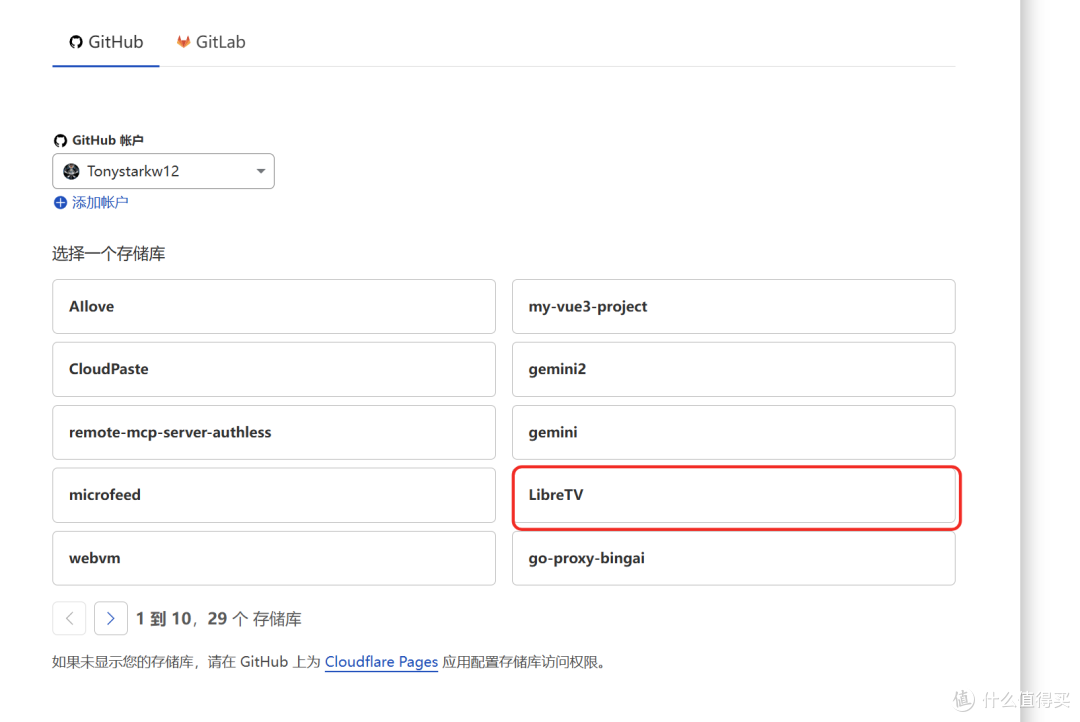The image size is (1080, 722).
Task: Select the Allove repository
Action: tap(273, 306)
